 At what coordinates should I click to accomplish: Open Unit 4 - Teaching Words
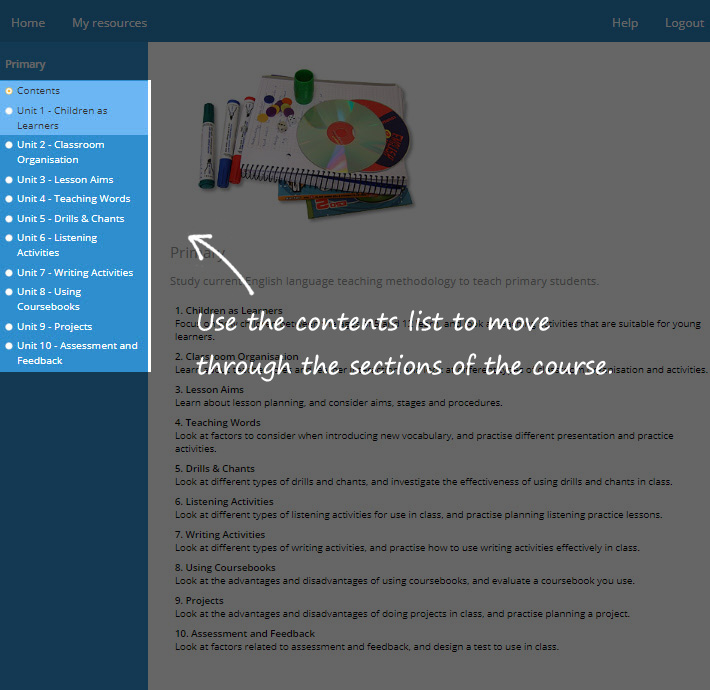click(73, 199)
